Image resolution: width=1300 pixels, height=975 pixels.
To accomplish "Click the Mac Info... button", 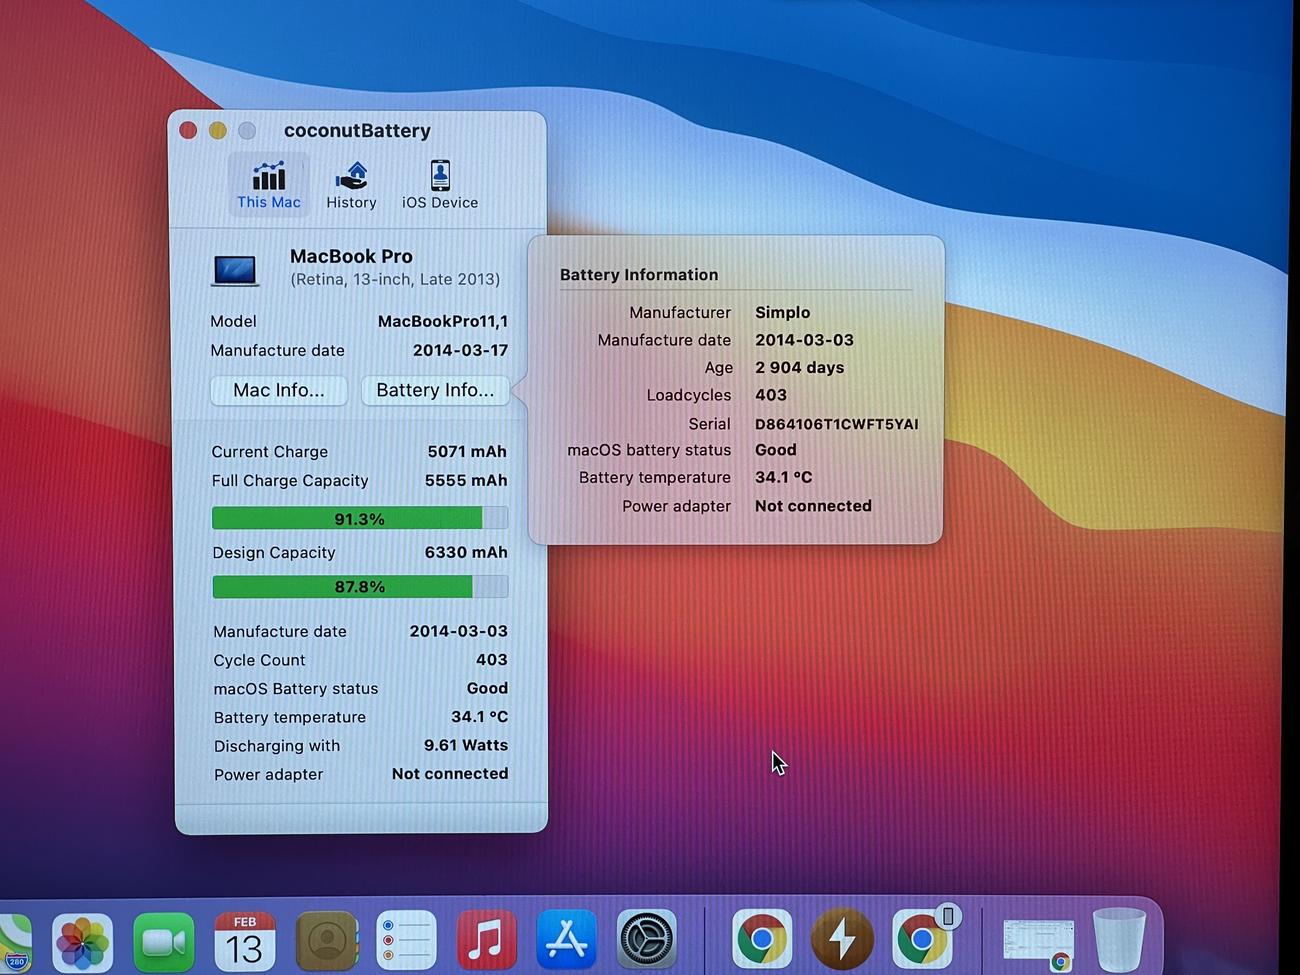I will tap(279, 390).
